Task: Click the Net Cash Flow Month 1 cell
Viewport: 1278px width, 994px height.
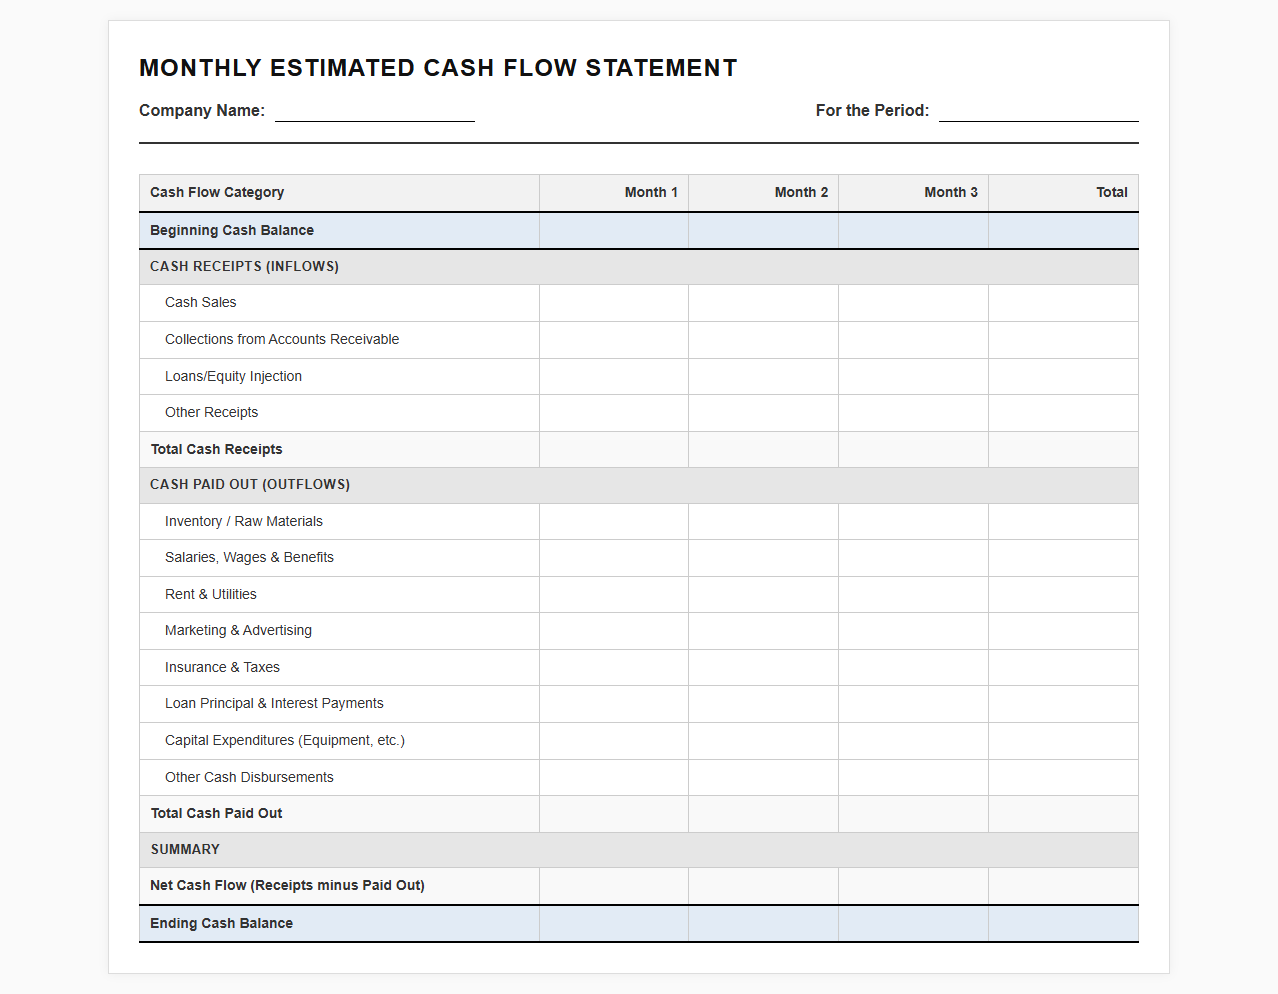Action: point(614,886)
